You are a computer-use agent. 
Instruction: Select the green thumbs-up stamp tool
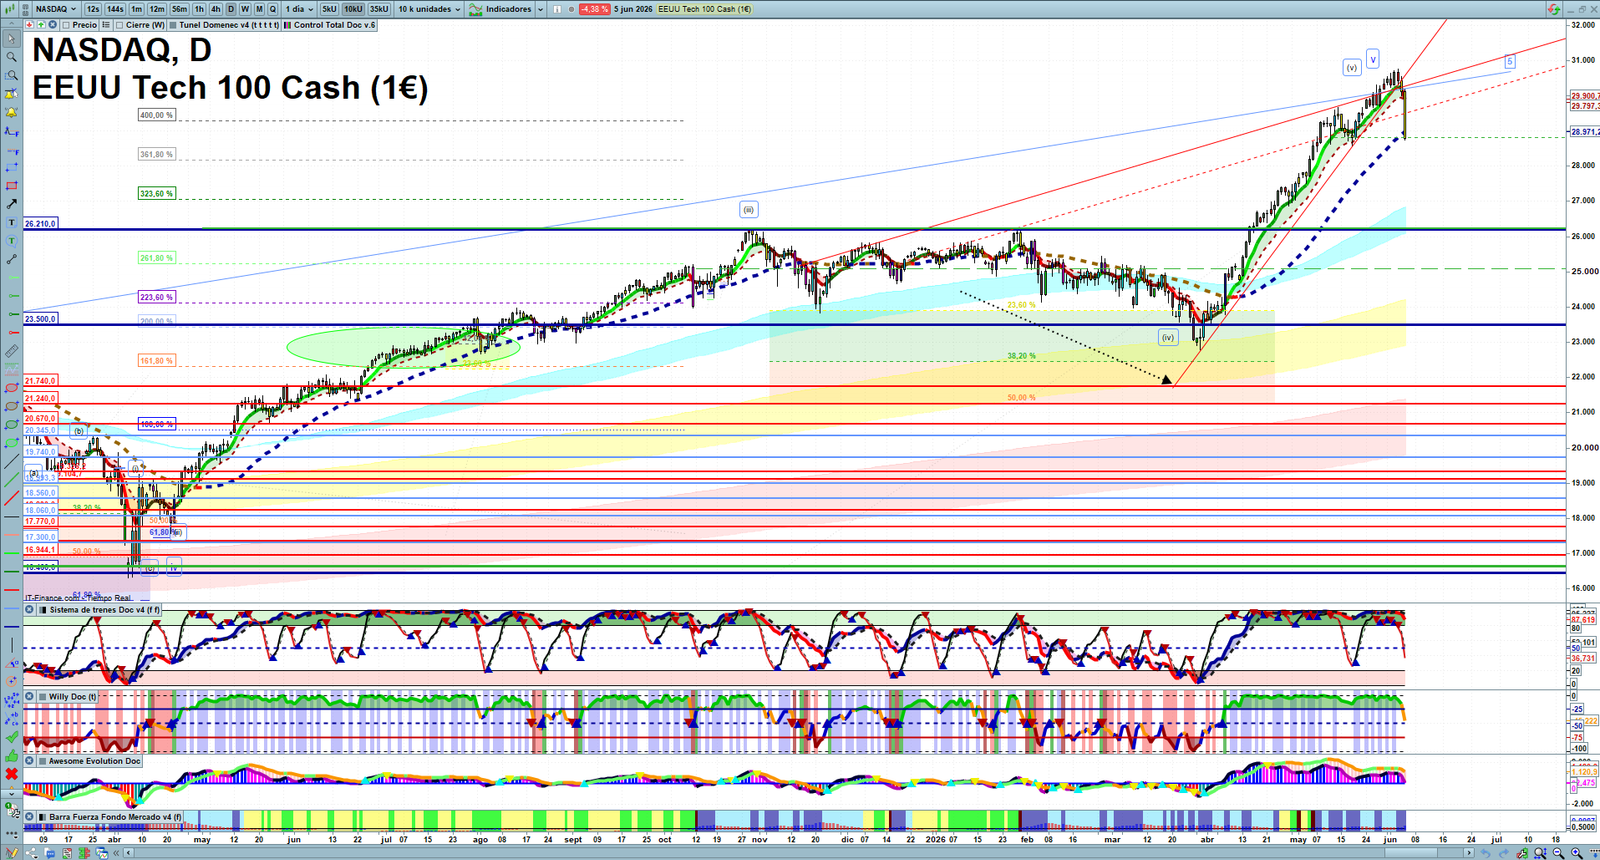click(11, 757)
